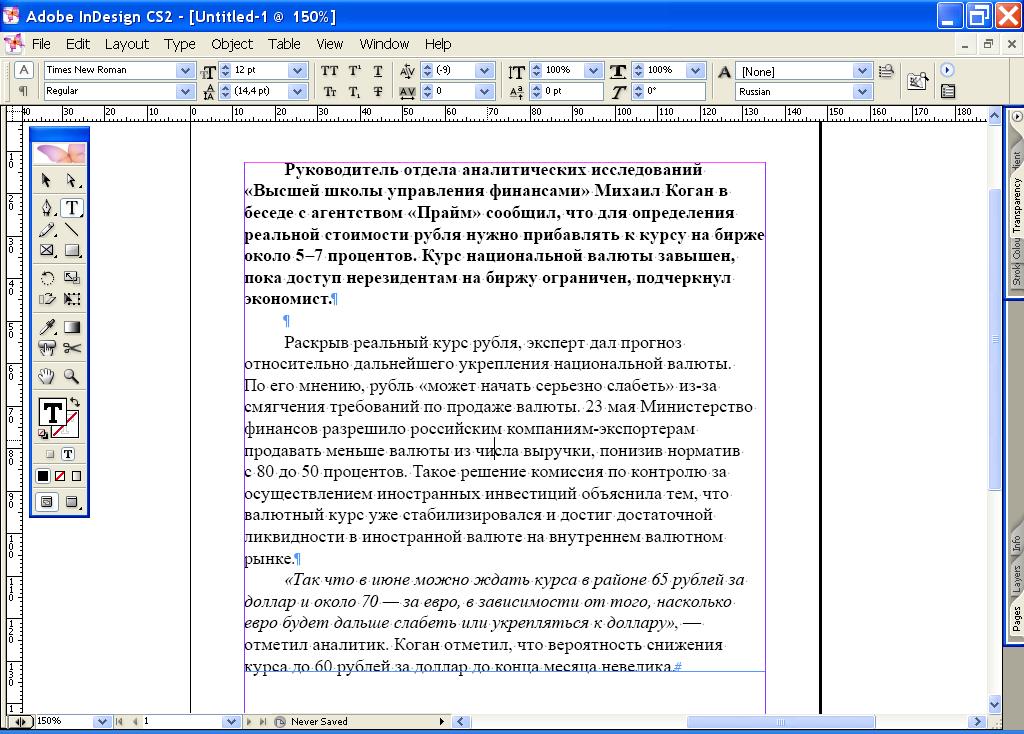Apply Color black swatch
This screenshot has width=1024, height=734.
[43, 476]
